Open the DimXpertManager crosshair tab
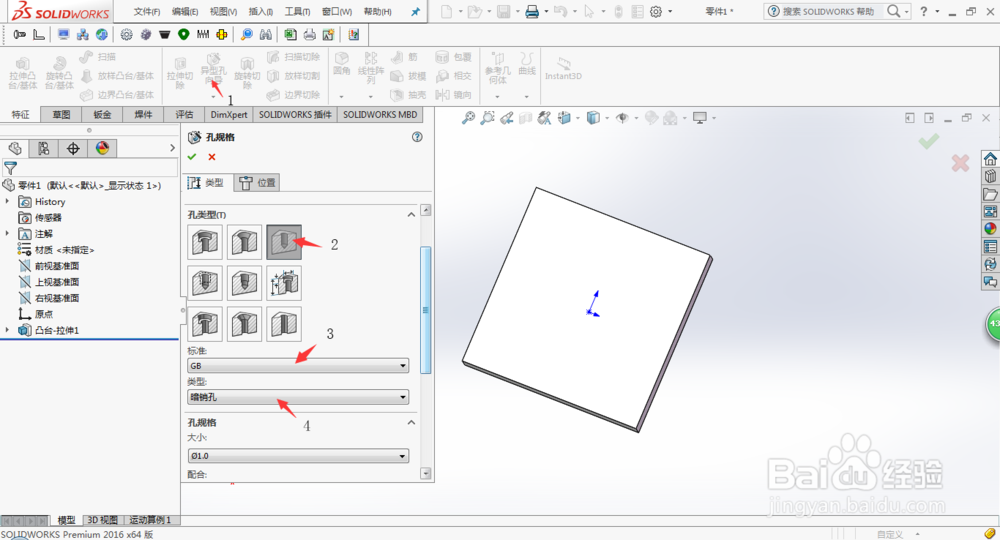1000x540 pixels. click(x=73, y=149)
